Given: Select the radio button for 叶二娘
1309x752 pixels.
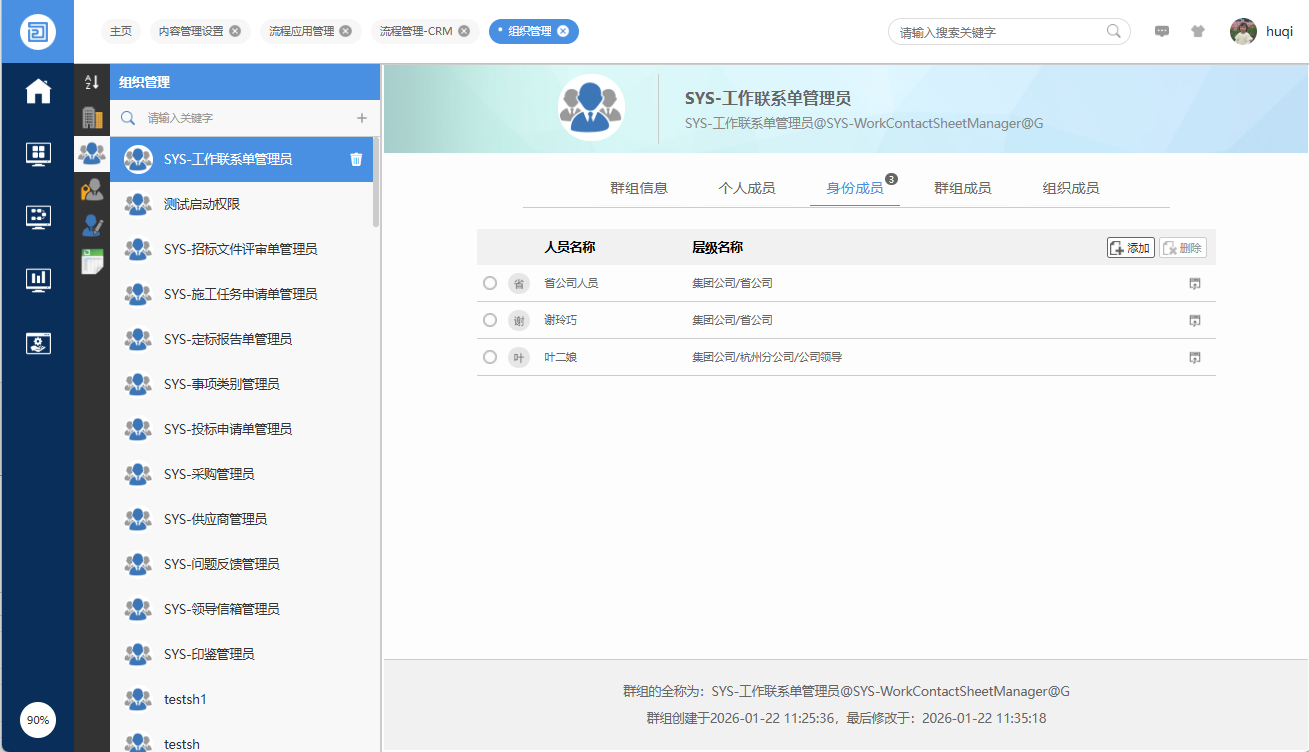Looking at the screenshot, I should point(490,357).
